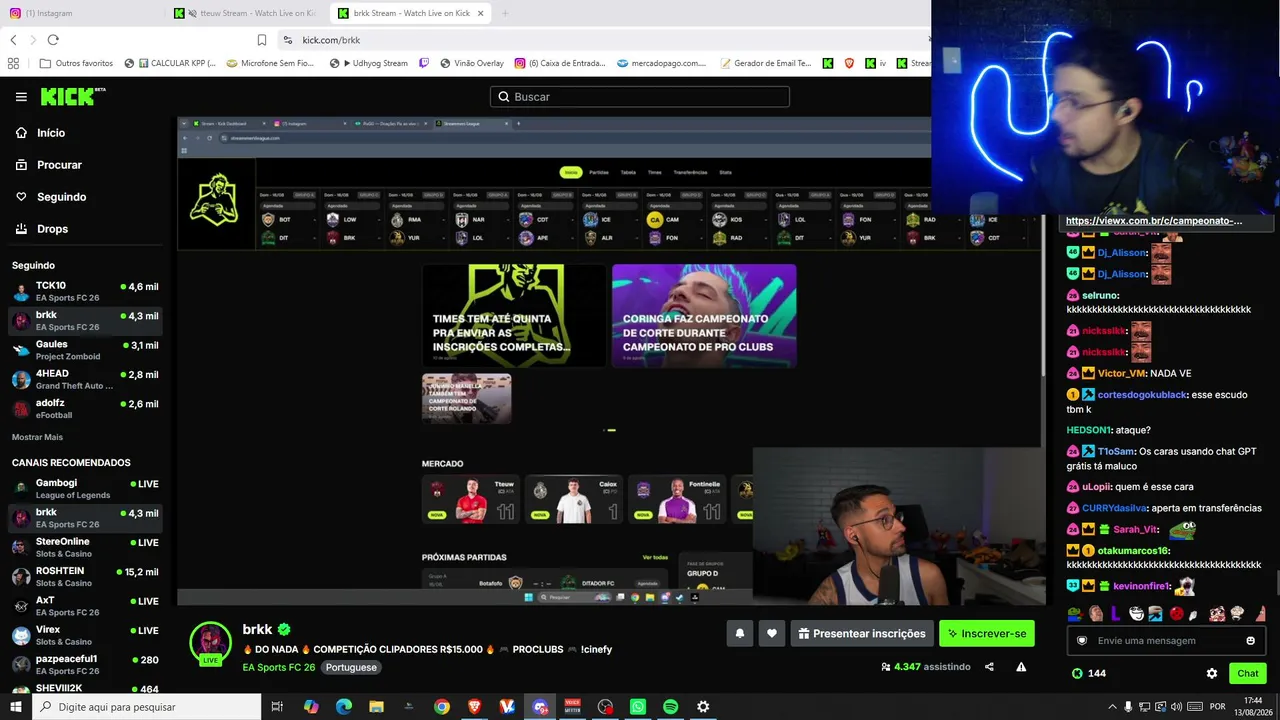Open a new browser tab
This screenshot has width=1280, height=720.
(505, 13)
